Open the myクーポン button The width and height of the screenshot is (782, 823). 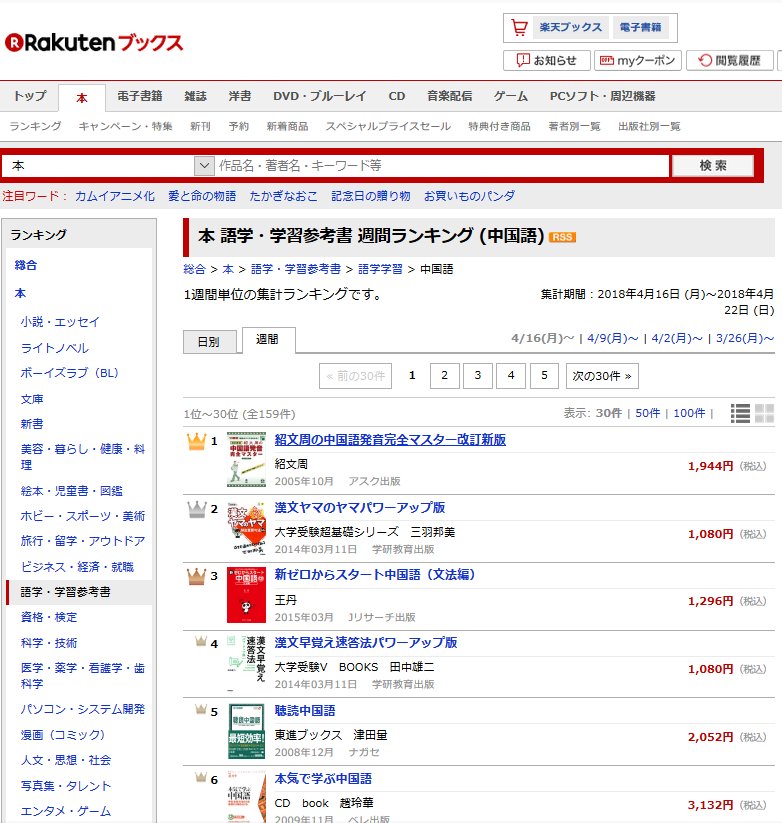pyautogui.click(x=638, y=60)
